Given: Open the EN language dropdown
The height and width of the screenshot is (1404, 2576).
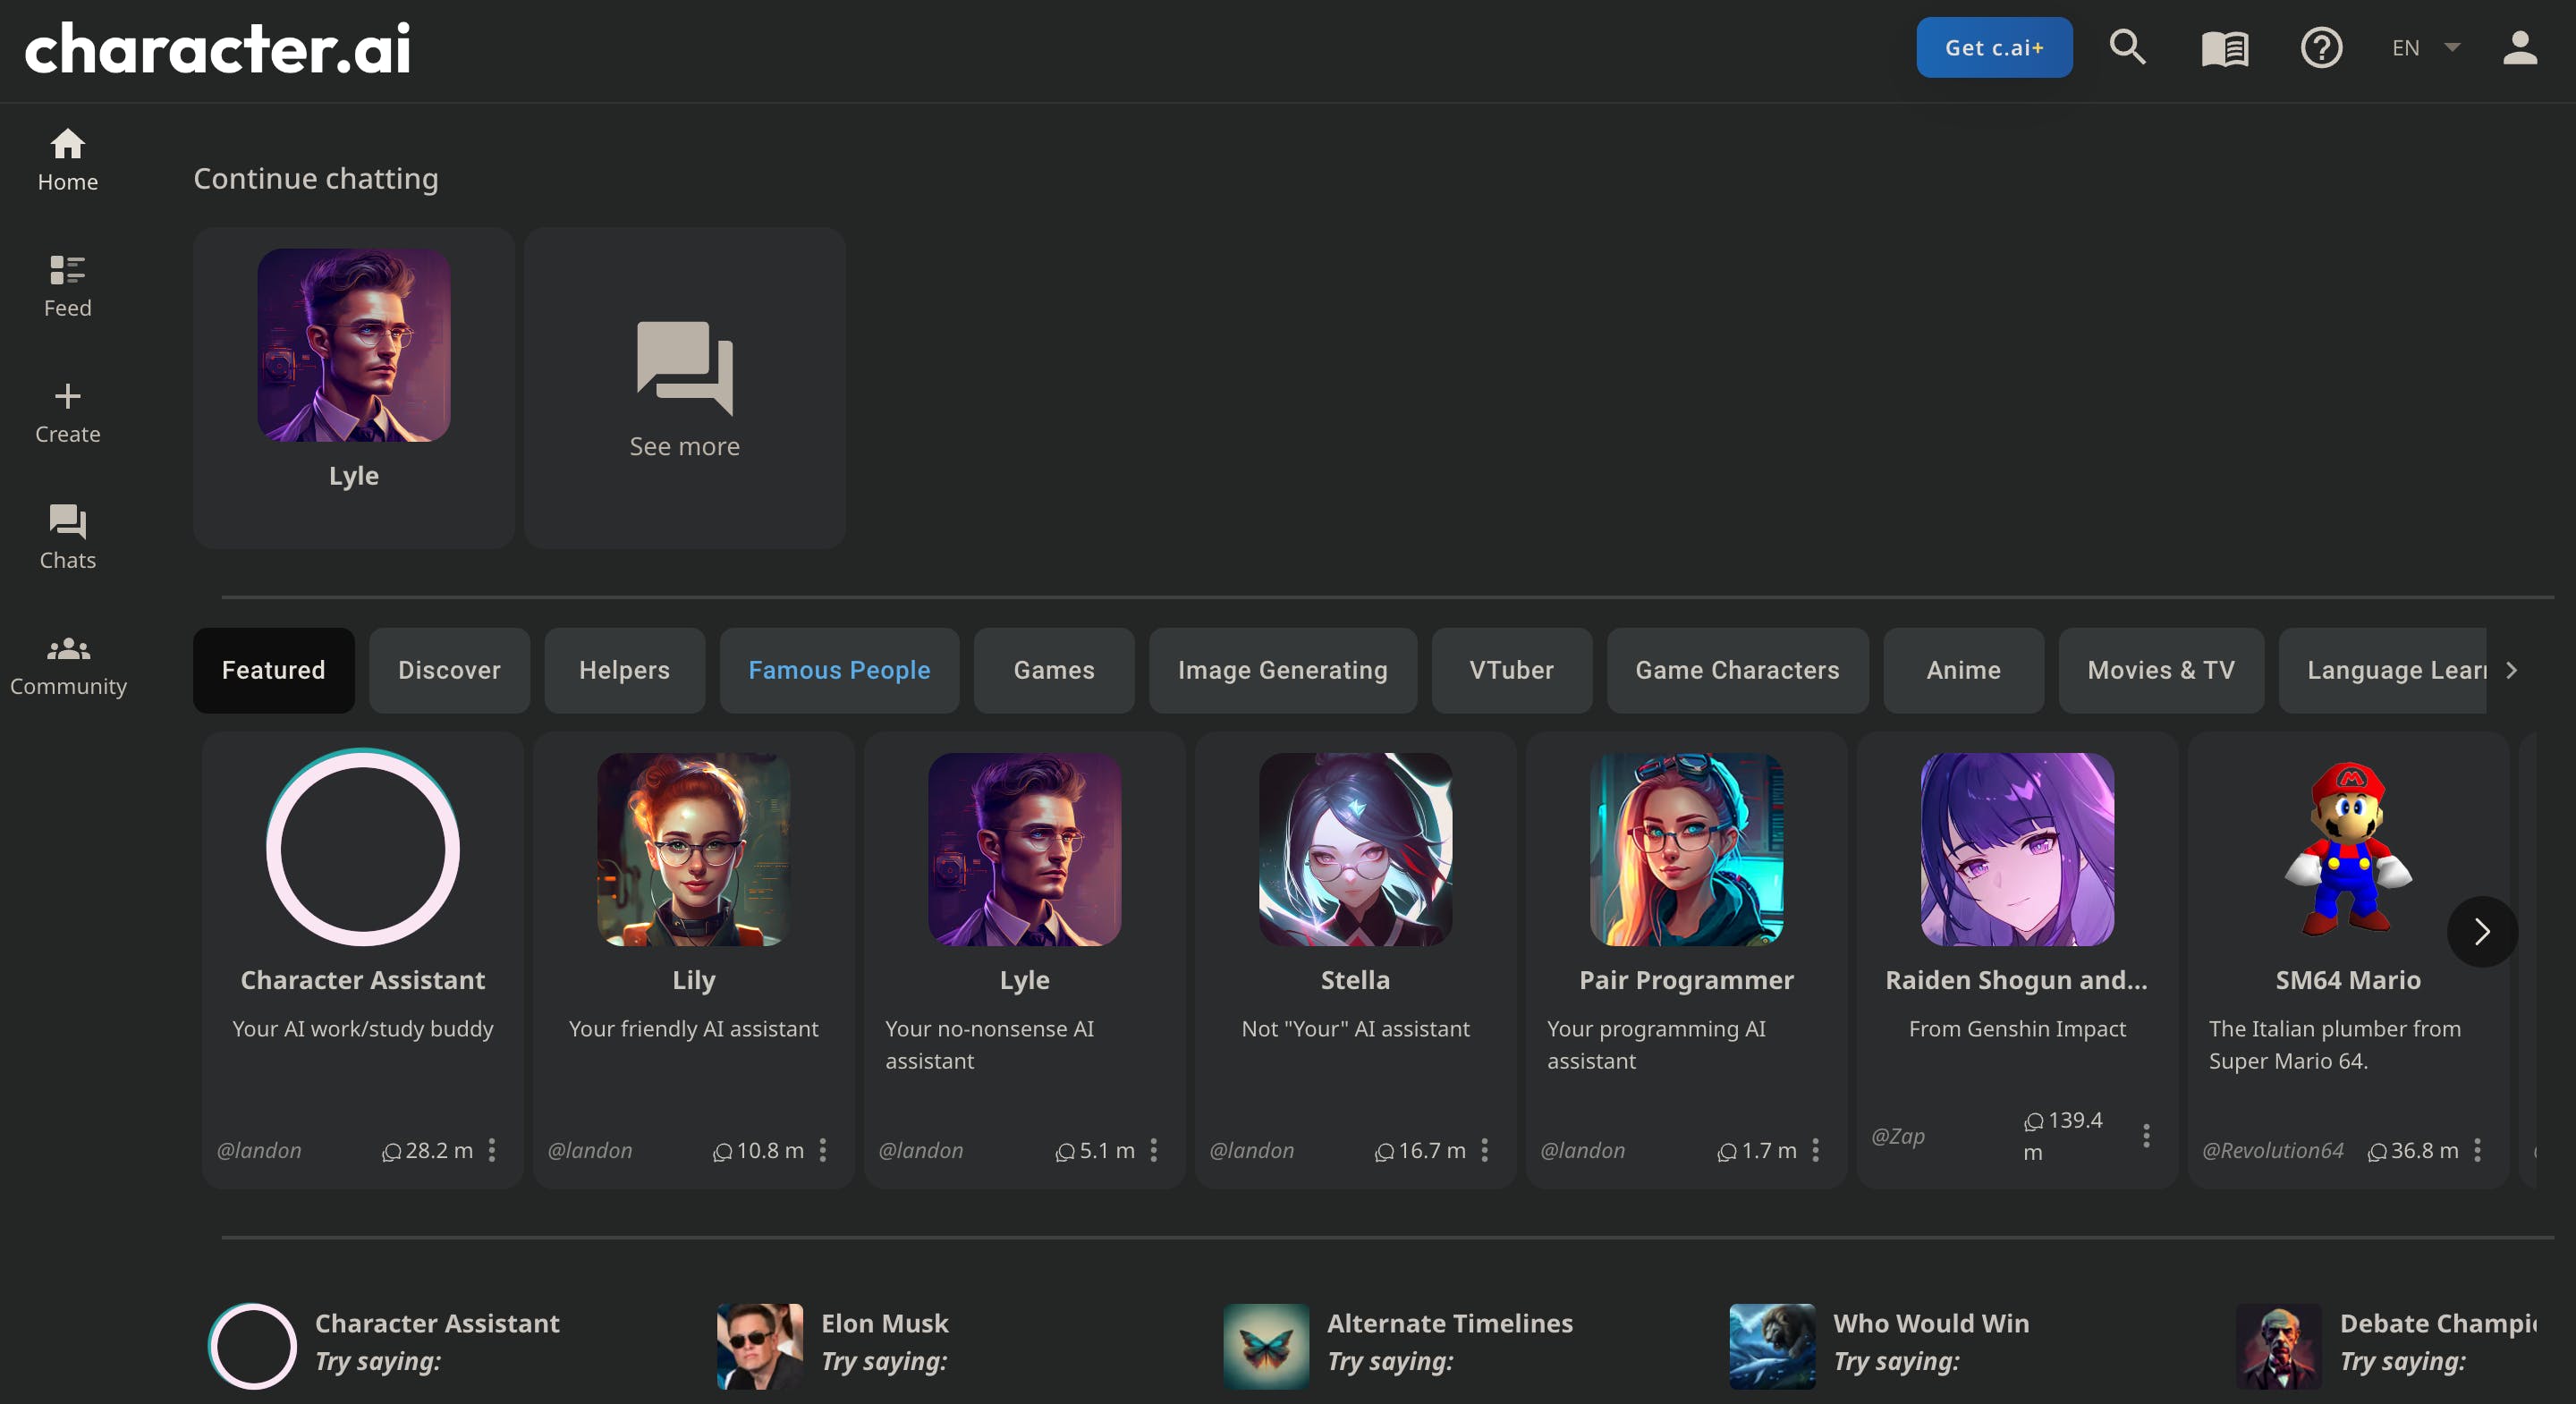Looking at the screenshot, I should coord(2425,48).
